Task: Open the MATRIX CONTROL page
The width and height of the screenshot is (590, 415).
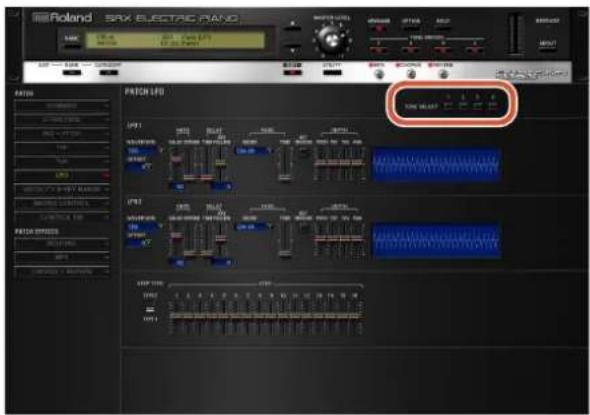Action: point(62,204)
